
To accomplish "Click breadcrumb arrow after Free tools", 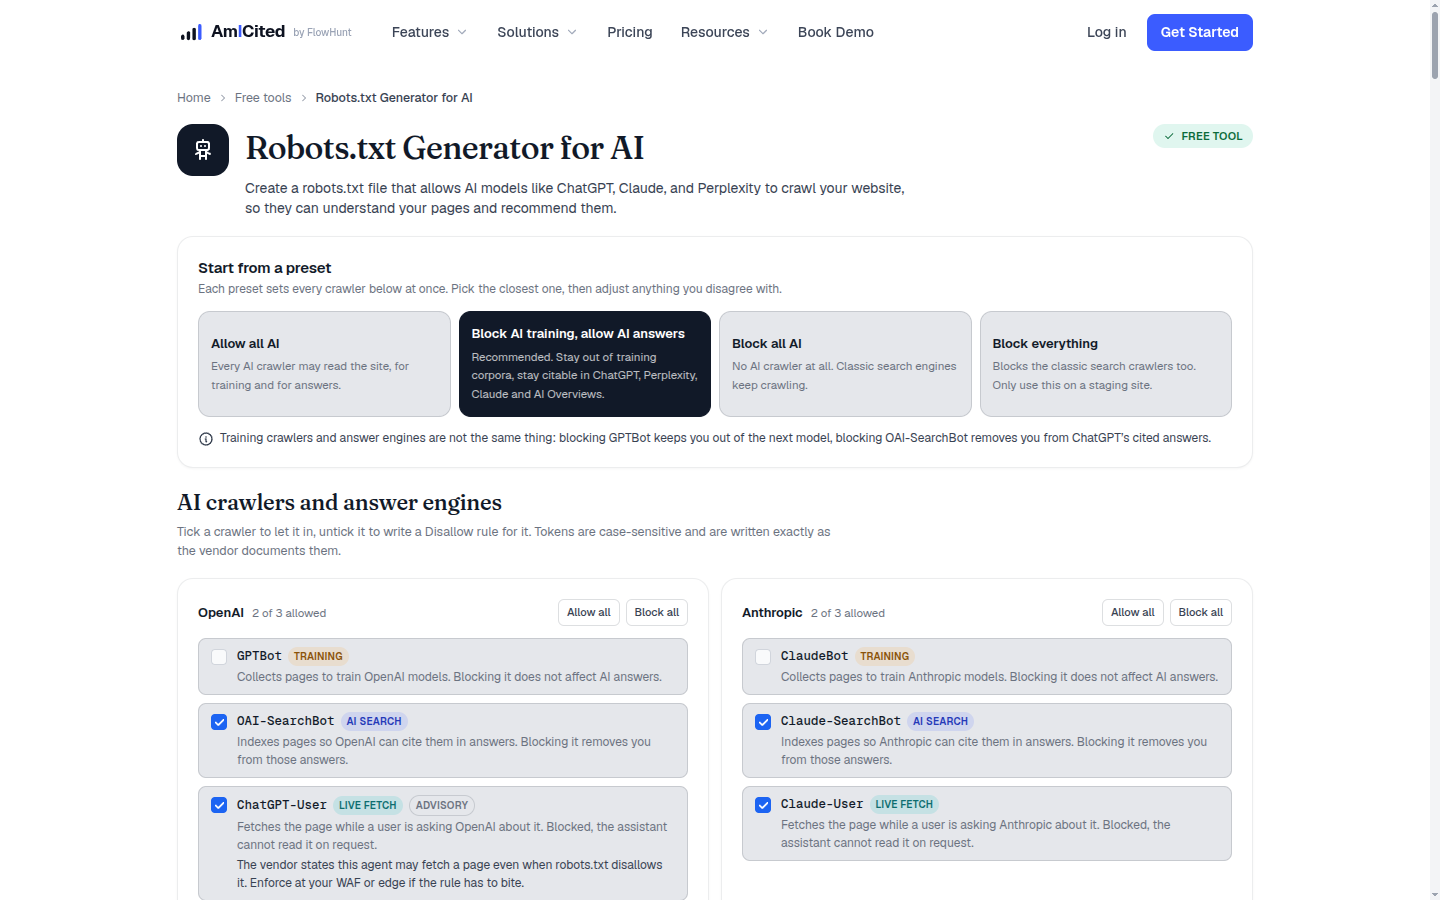I will (x=304, y=98).
